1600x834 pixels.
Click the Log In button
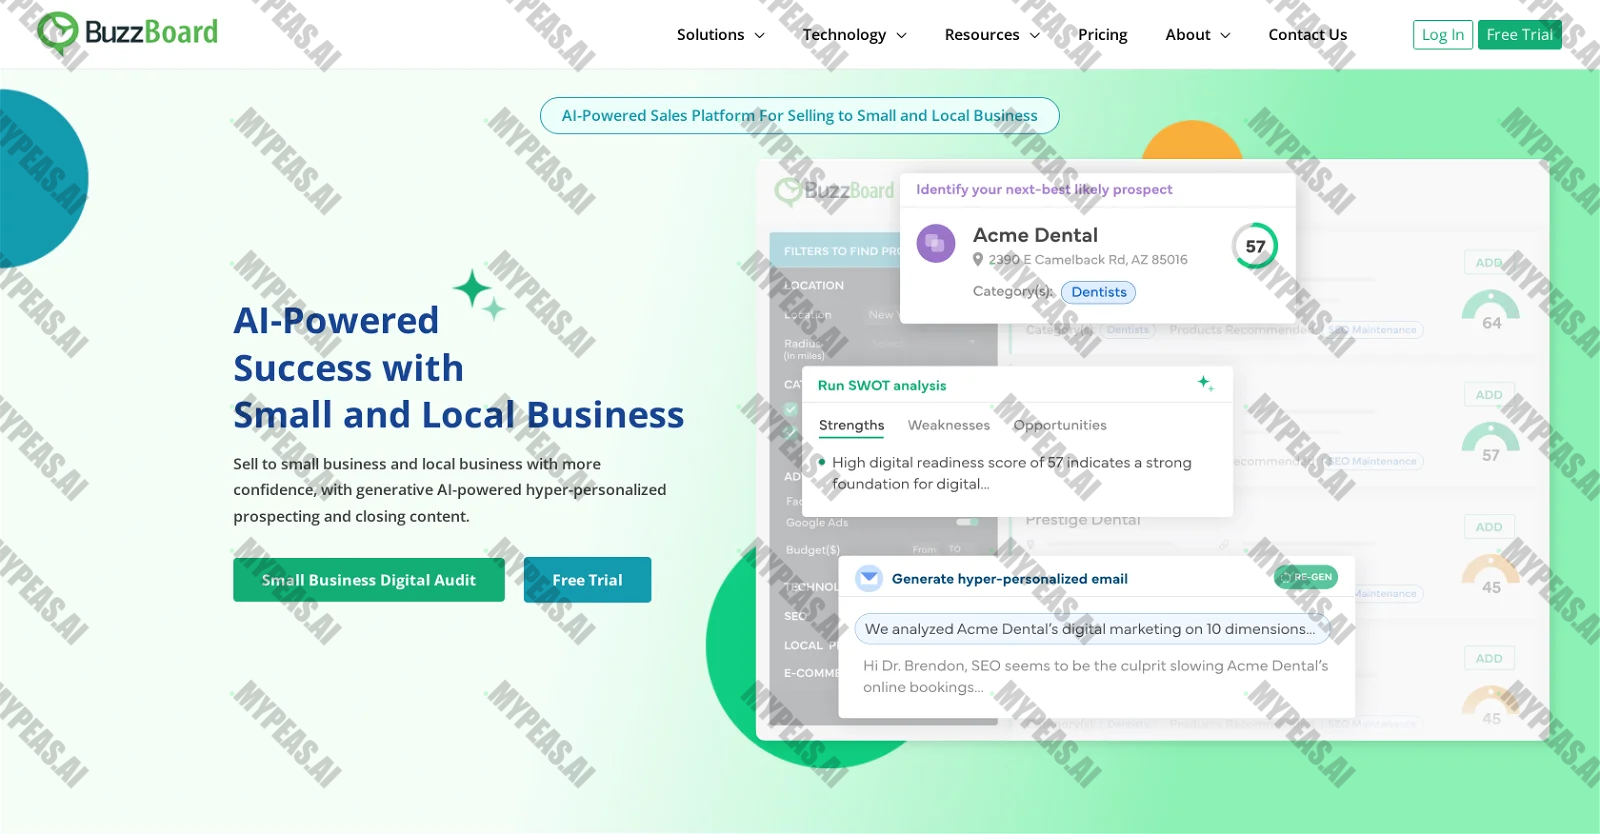(x=1442, y=34)
